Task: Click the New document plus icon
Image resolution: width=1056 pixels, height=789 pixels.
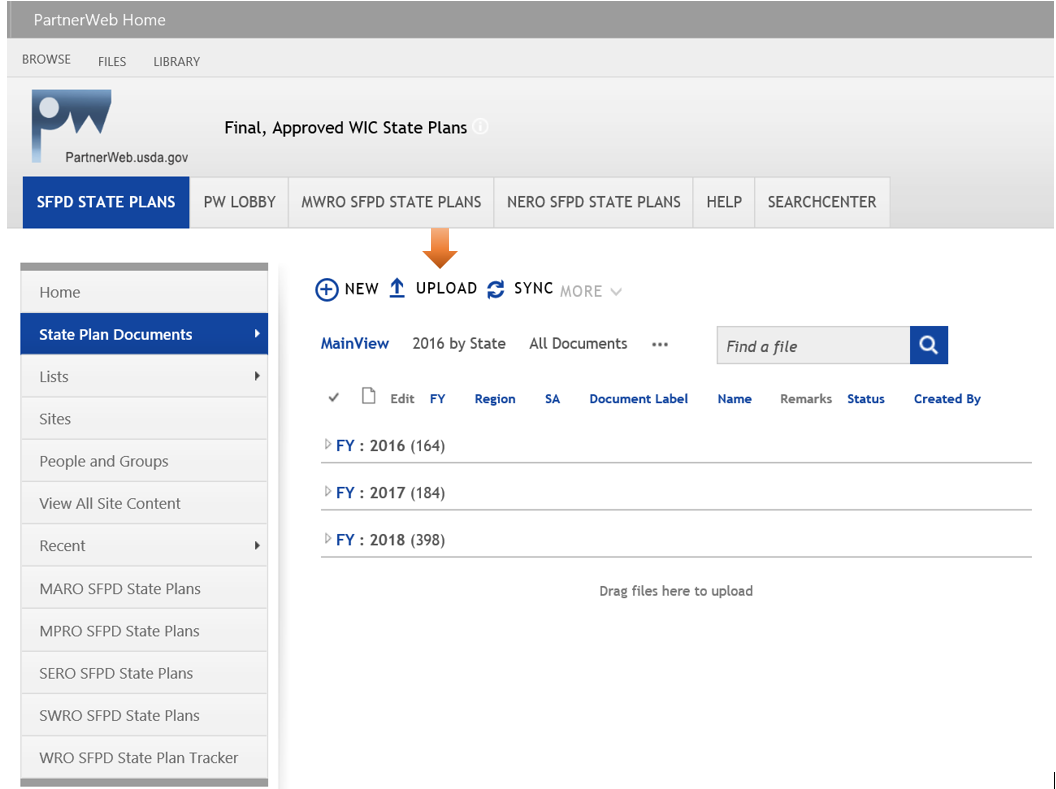Action: 327,290
